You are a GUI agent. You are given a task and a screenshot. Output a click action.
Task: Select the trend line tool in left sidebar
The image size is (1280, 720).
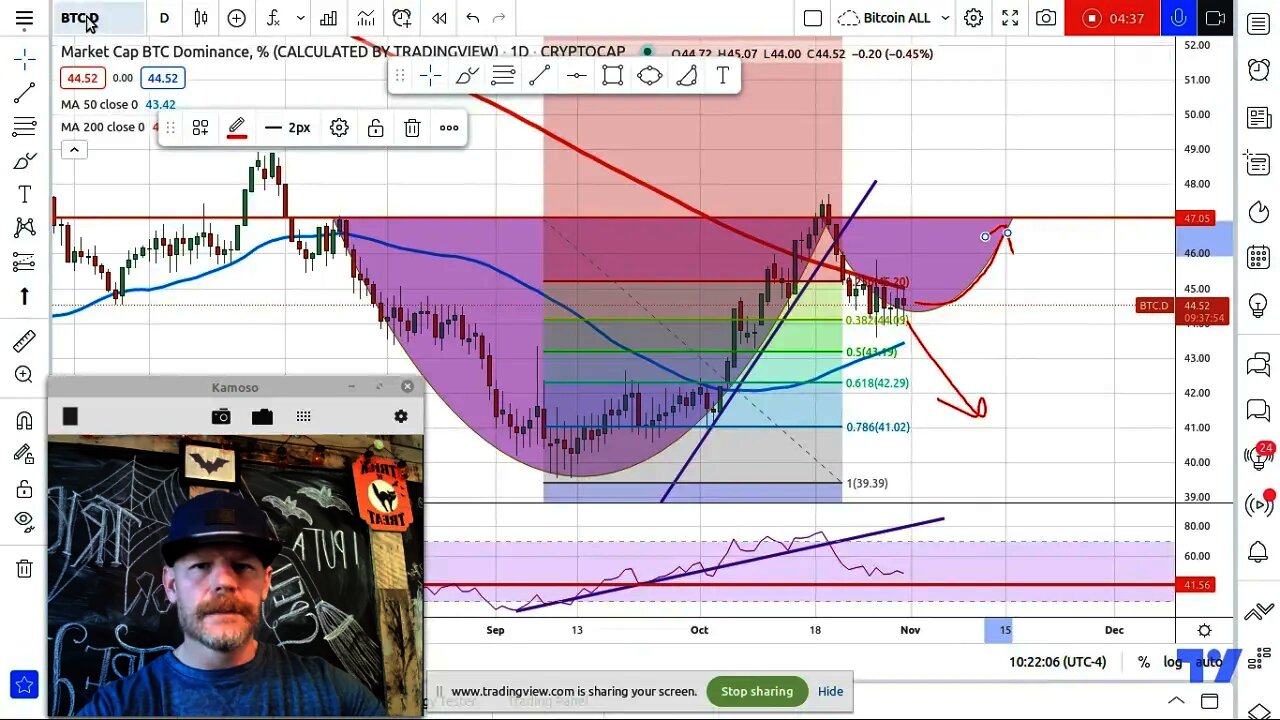tap(25, 93)
